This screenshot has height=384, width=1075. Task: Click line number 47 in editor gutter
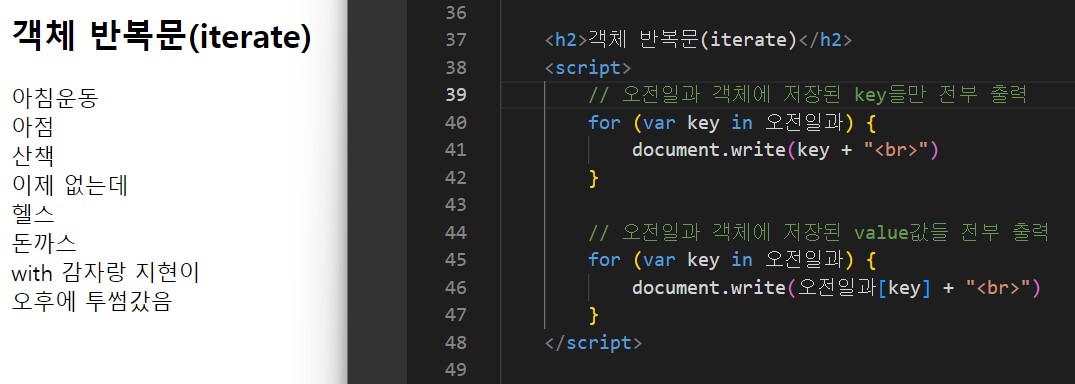tap(455, 314)
